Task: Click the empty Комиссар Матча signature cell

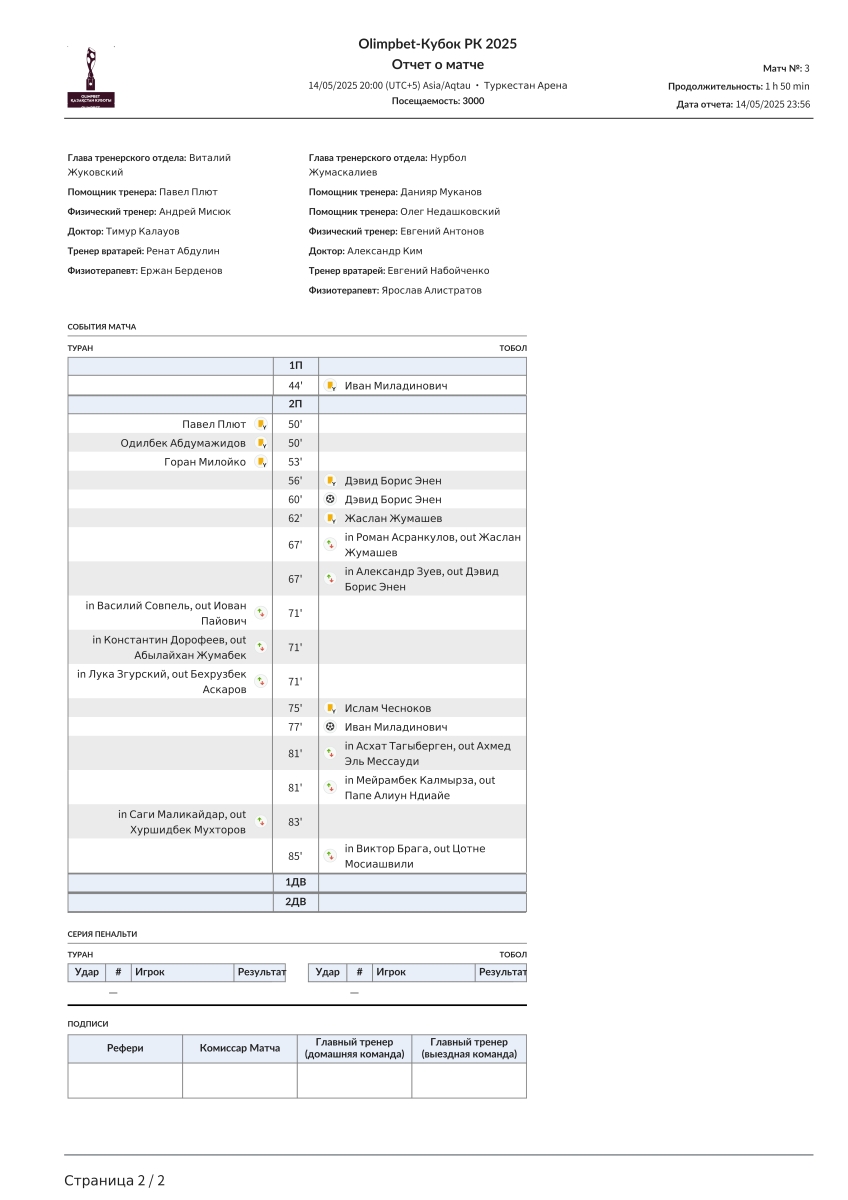Action: (240, 1080)
